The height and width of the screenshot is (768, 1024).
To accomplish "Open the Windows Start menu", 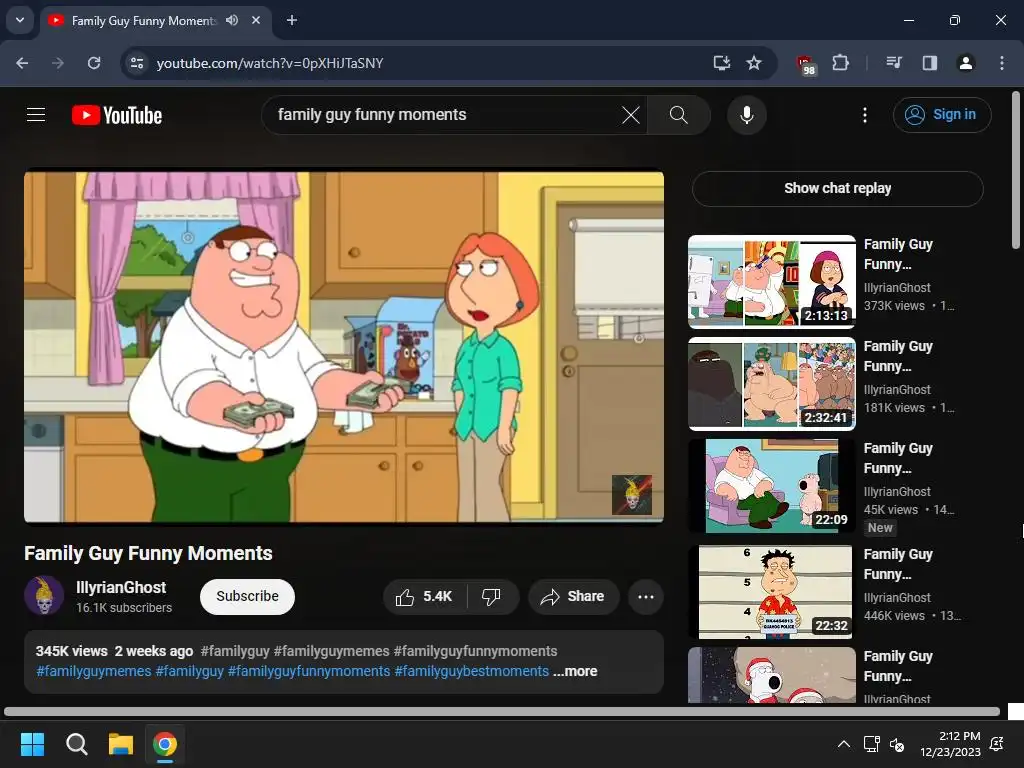I will pyautogui.click(x=32, y=744).
